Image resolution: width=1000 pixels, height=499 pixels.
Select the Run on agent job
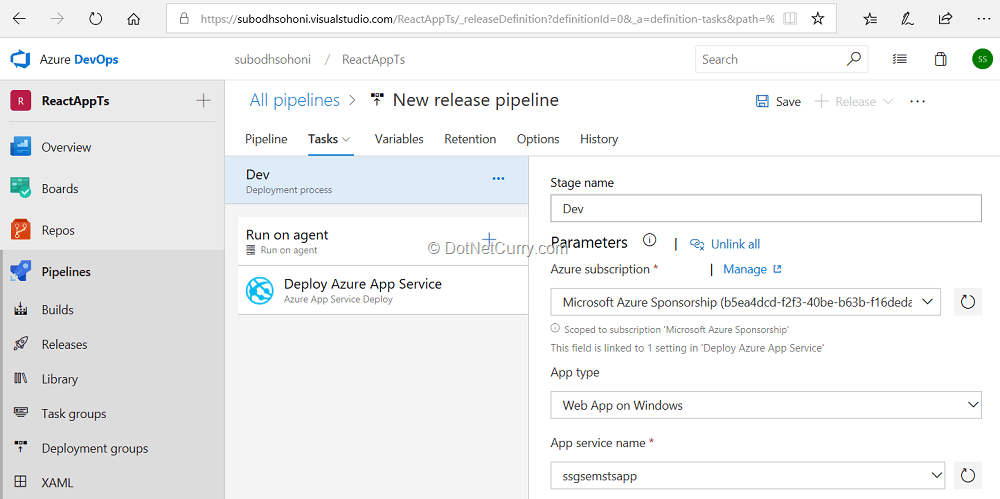(x=383, y=241)
